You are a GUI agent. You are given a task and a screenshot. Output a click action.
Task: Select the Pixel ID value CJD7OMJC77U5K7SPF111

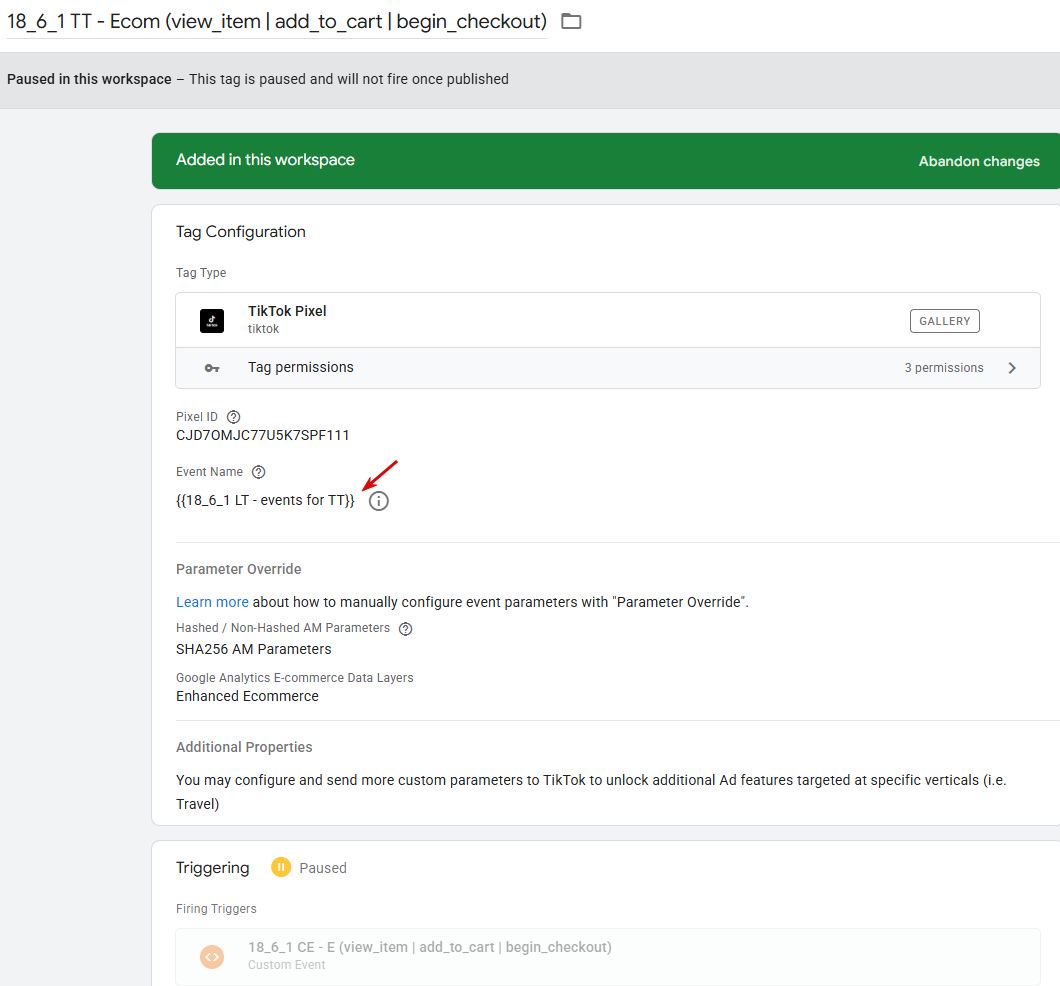click(x=263, y=435)
